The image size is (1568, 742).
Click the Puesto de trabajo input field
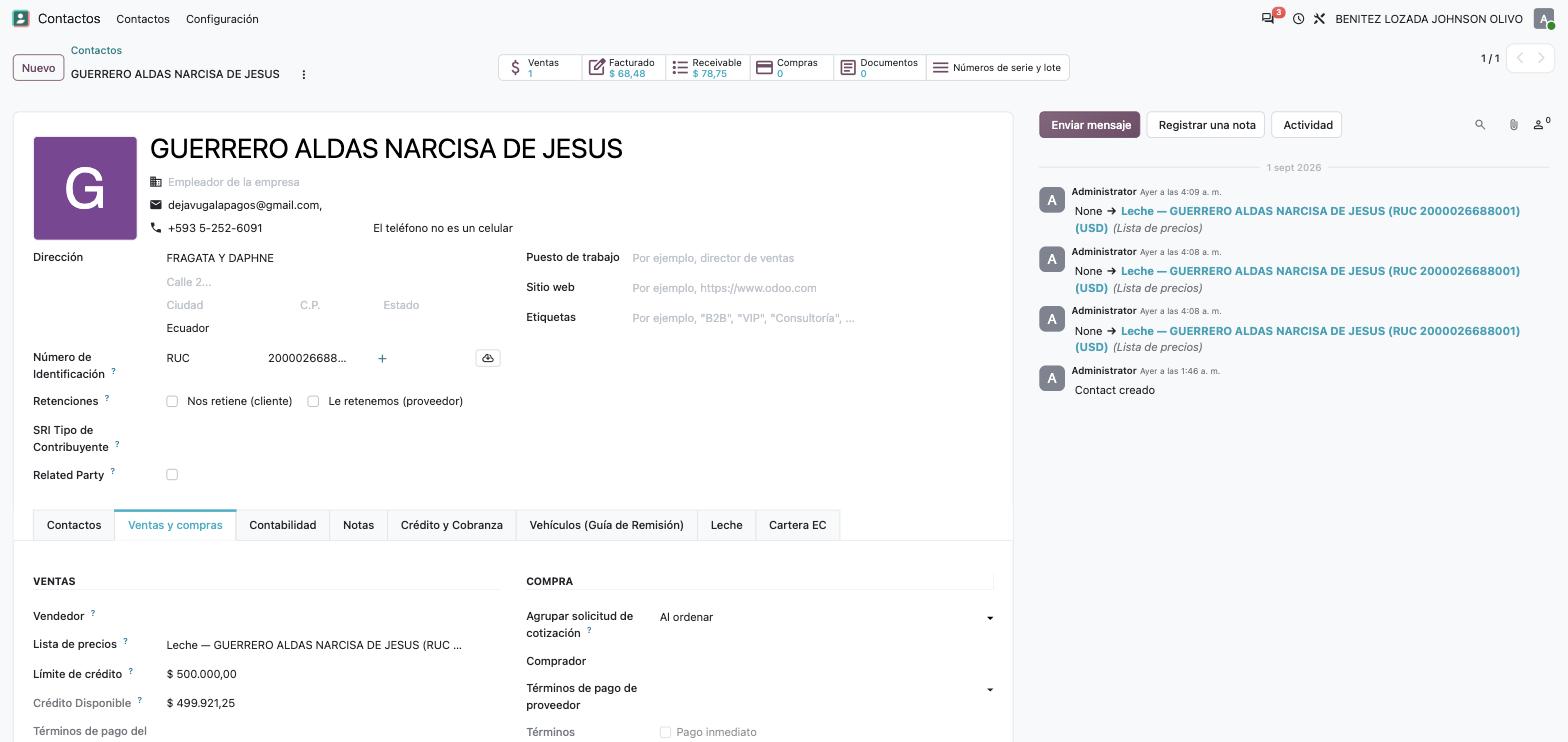click(x=812, y=258)
